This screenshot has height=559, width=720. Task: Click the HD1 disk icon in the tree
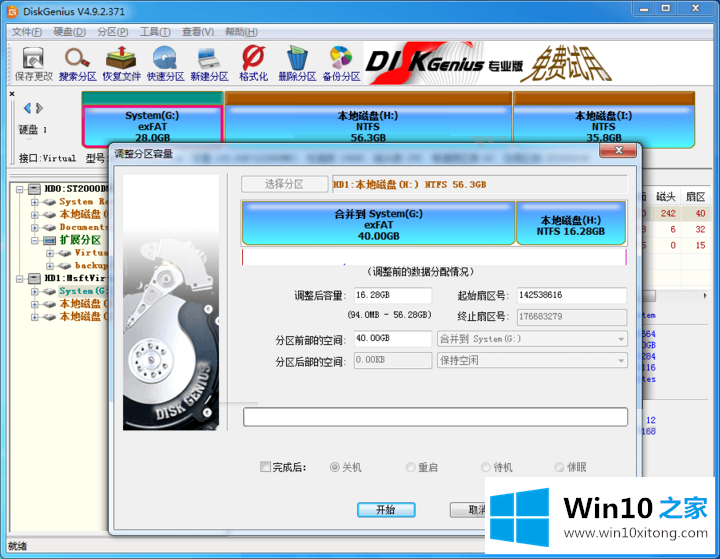[x=34, y=278]
